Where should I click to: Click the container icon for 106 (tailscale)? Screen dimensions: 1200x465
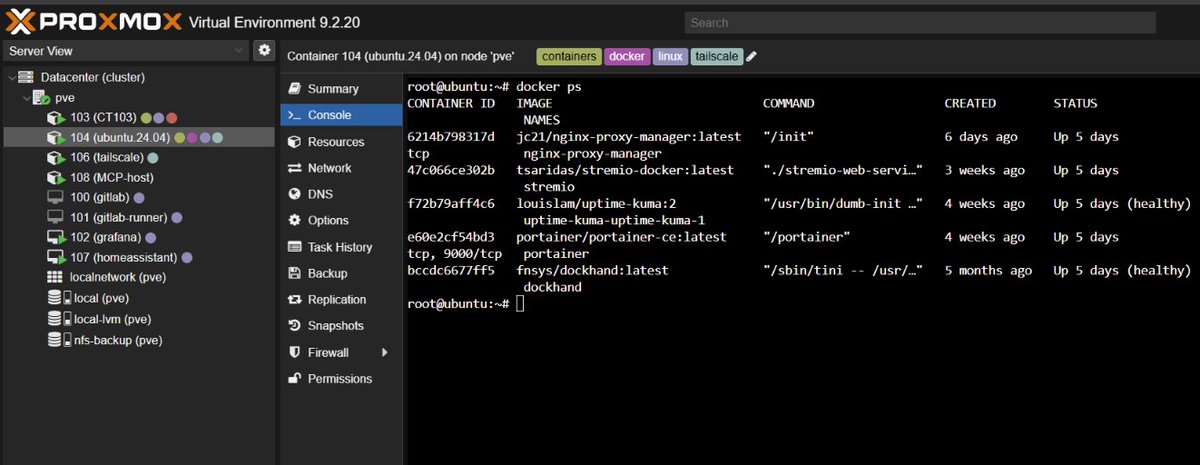click(x=56, y=158)
